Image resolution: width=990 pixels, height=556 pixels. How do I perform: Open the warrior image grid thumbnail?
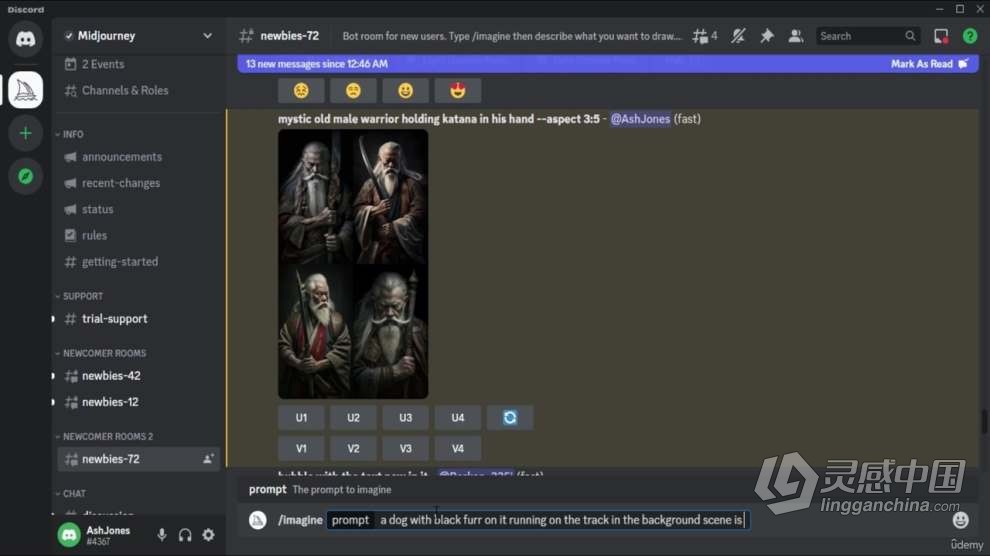[x=353, y=264]
